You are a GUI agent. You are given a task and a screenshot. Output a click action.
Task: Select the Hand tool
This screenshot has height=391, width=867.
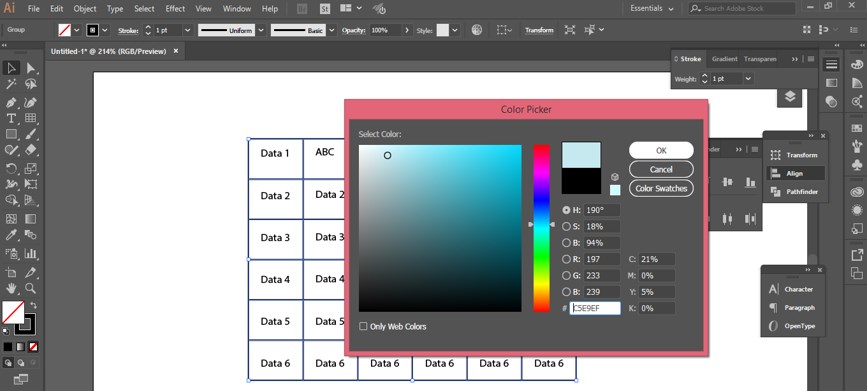pyautogui.click(x=11, y=288)
